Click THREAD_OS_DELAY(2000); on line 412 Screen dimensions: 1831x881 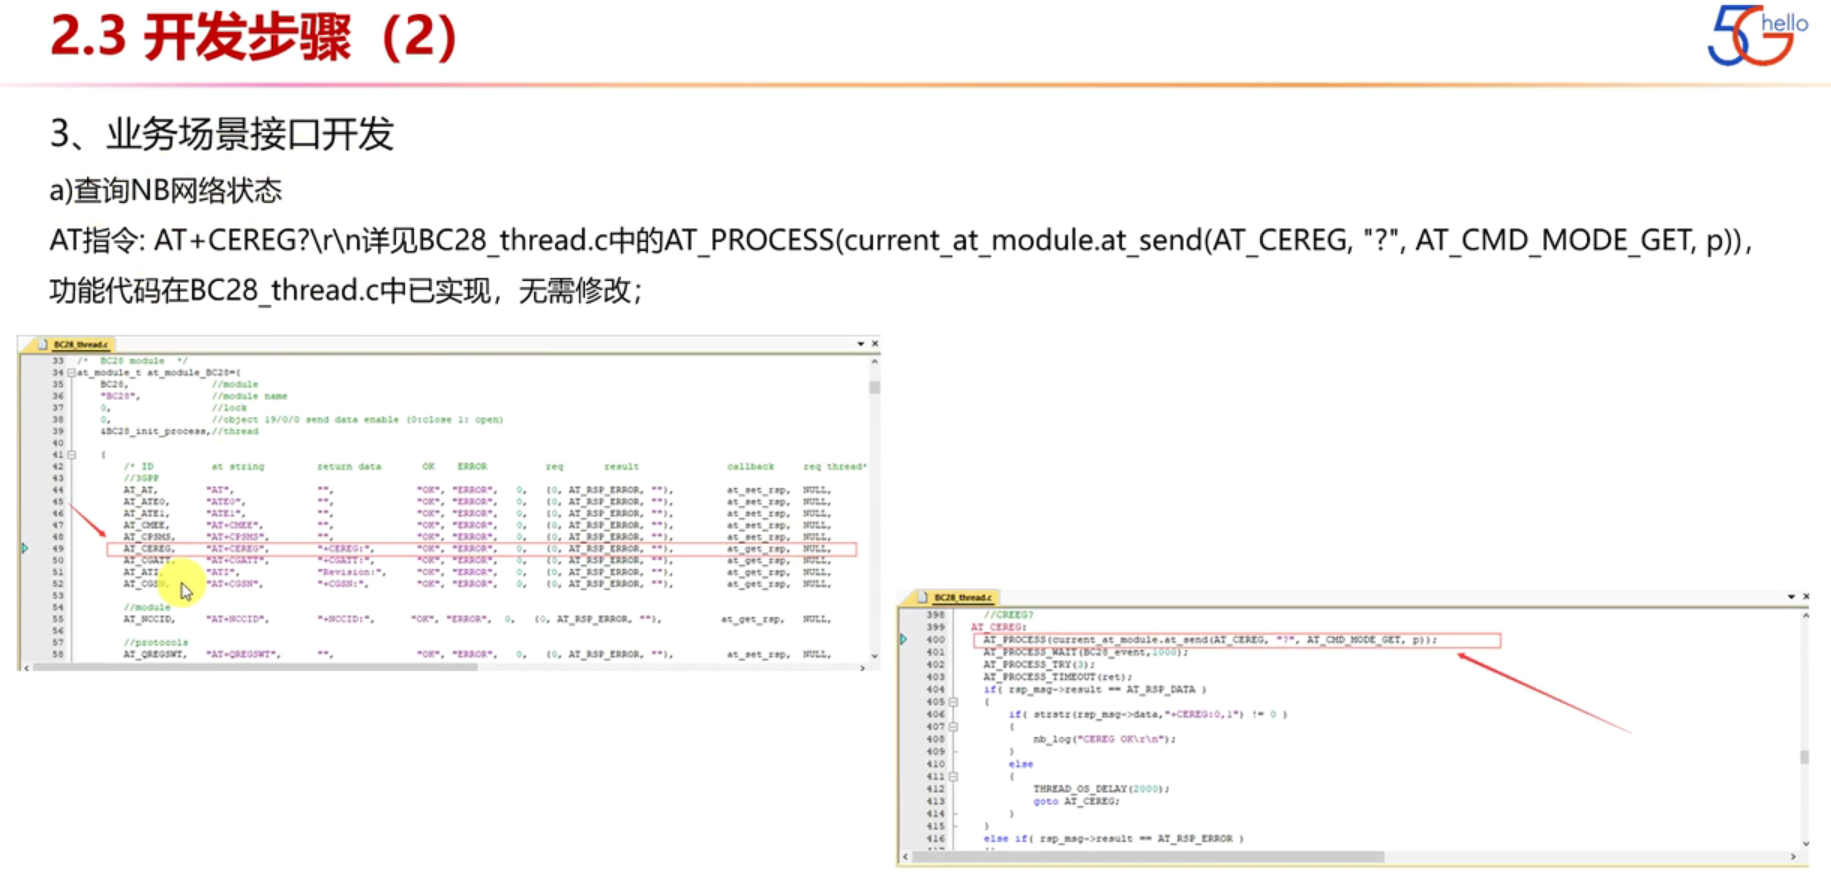click(x=1101, y=789)
